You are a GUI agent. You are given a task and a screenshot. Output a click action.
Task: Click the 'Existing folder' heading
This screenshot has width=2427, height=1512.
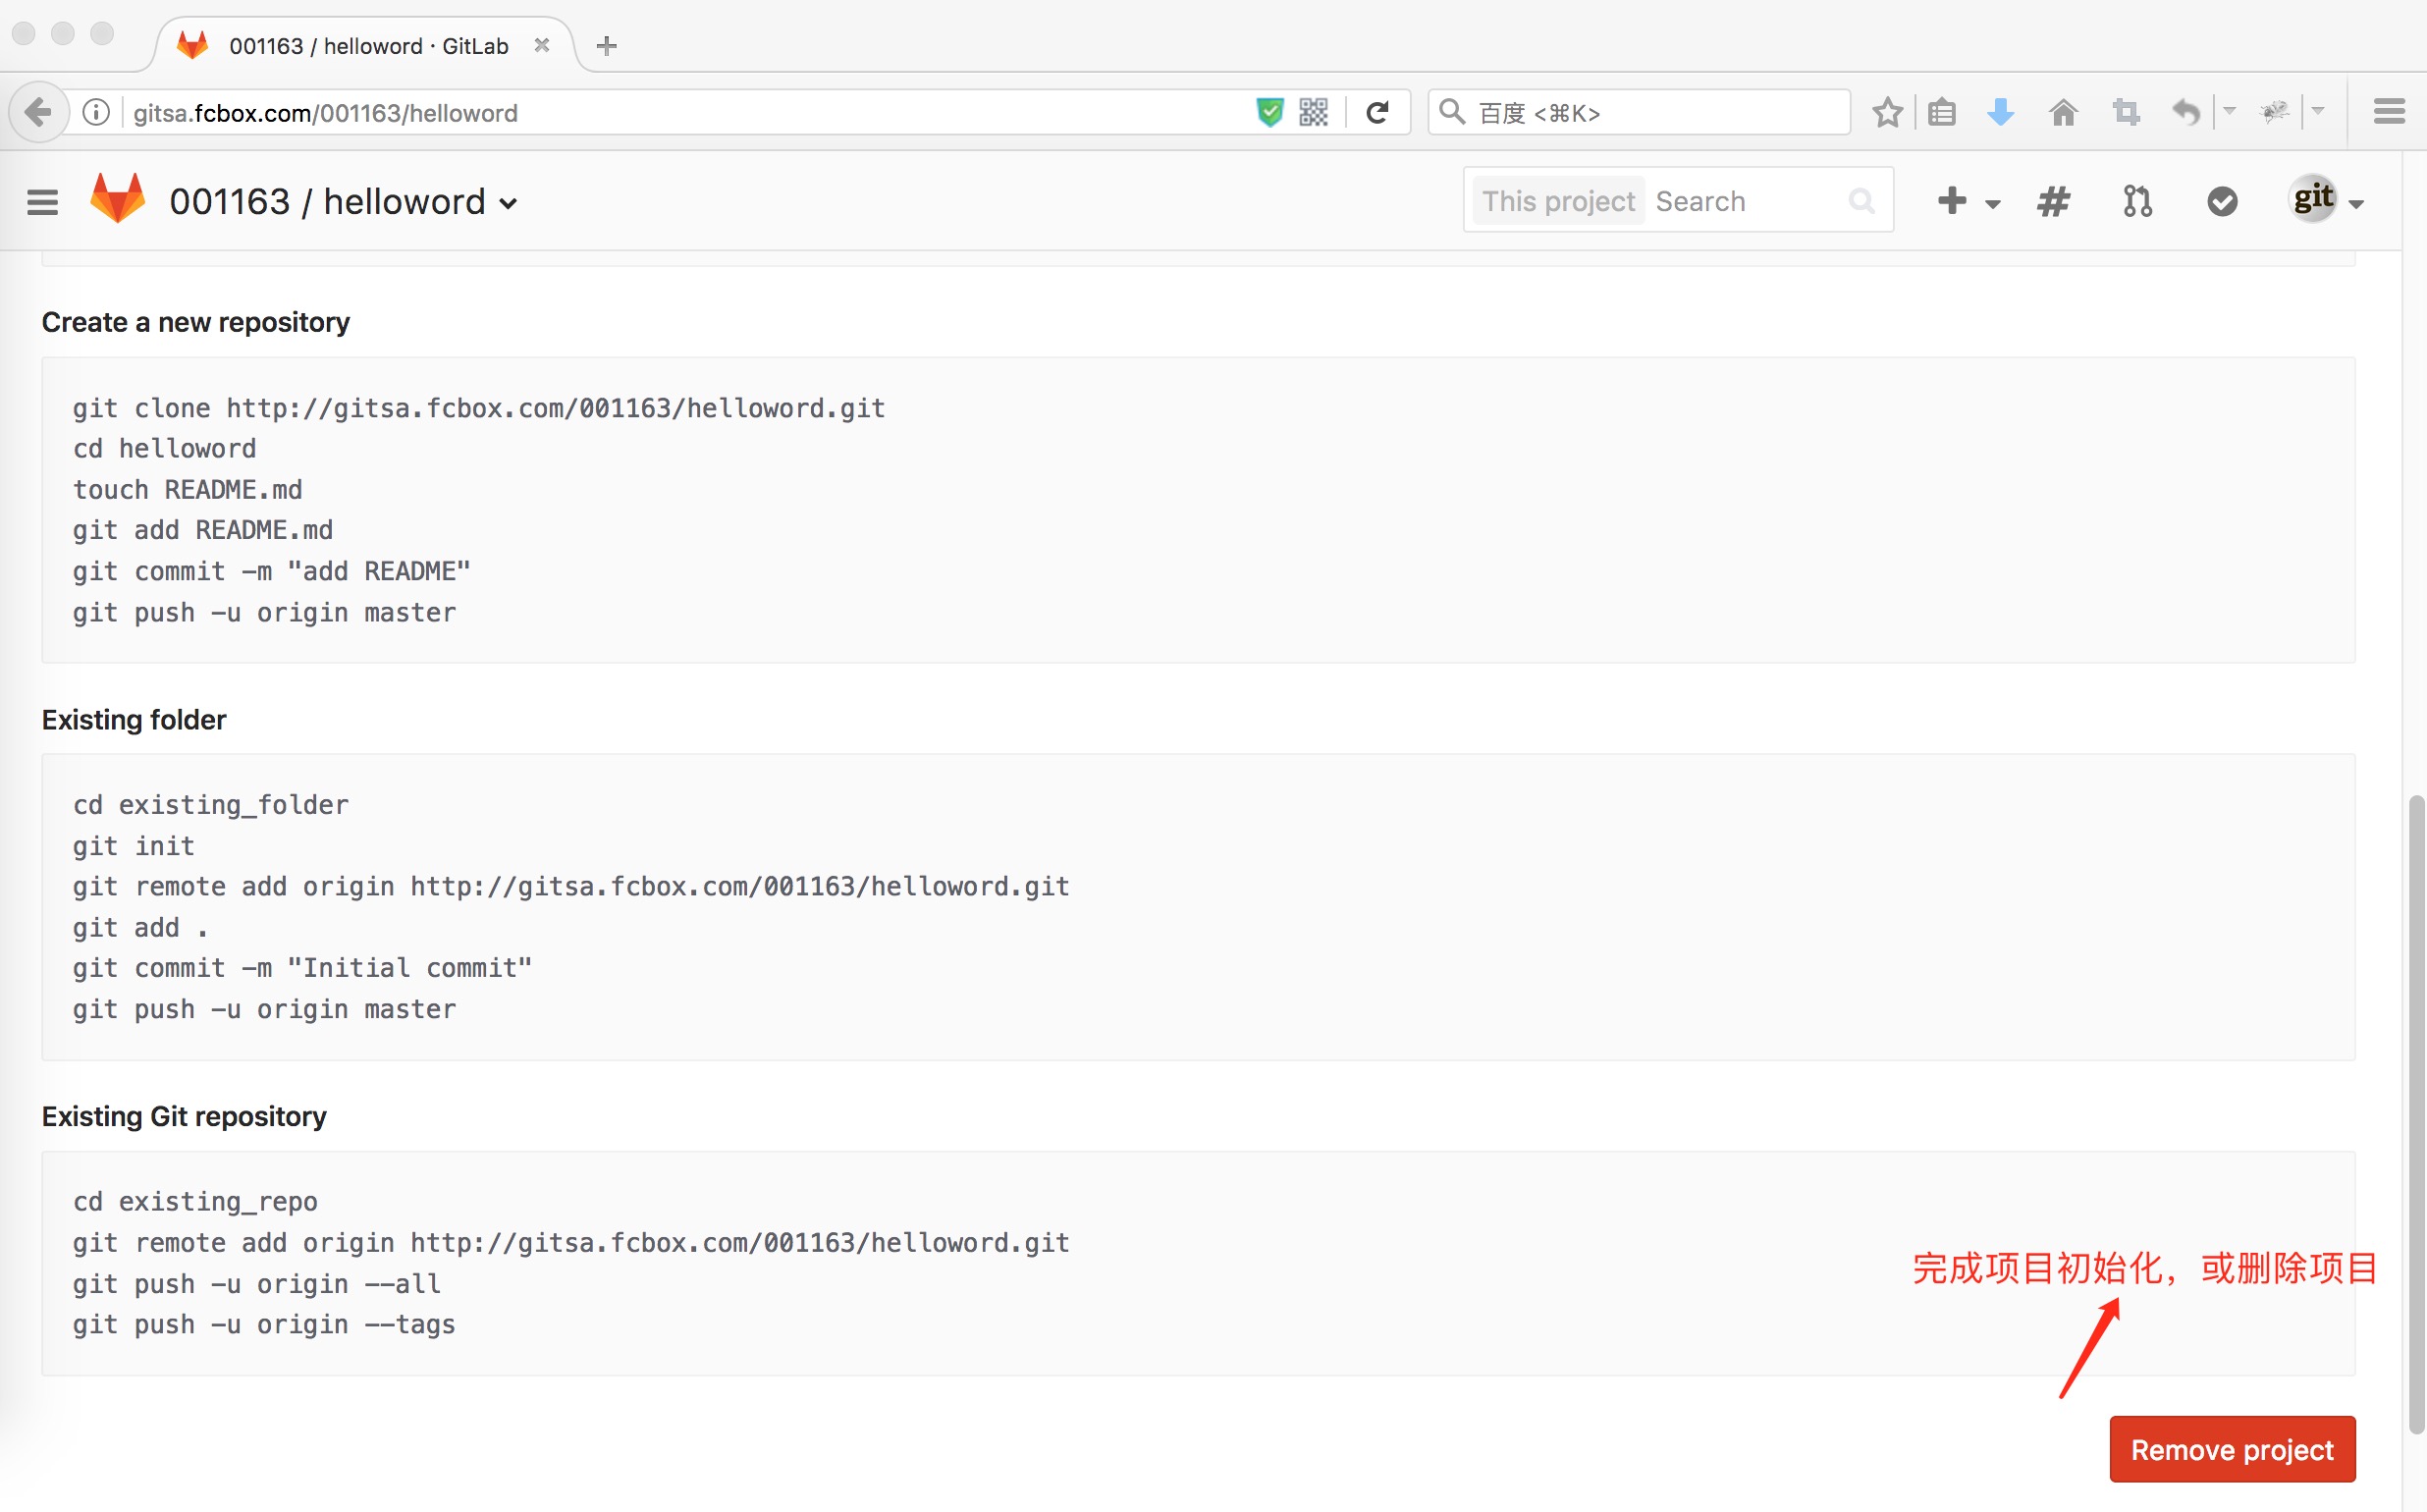coord(134,720)
